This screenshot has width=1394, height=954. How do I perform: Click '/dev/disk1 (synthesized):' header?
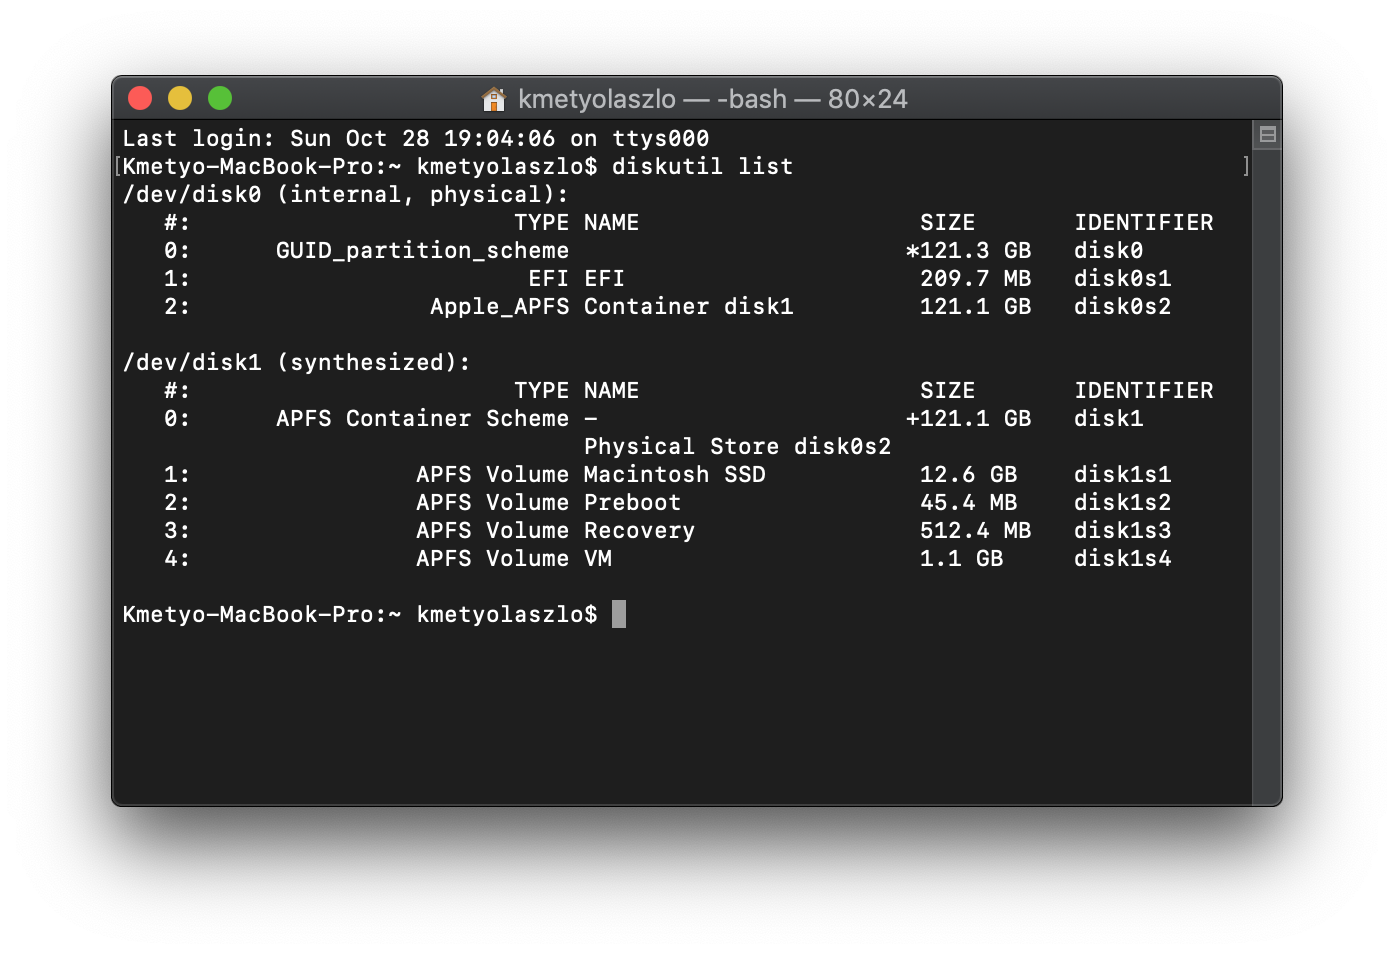(x=296, y=363)
